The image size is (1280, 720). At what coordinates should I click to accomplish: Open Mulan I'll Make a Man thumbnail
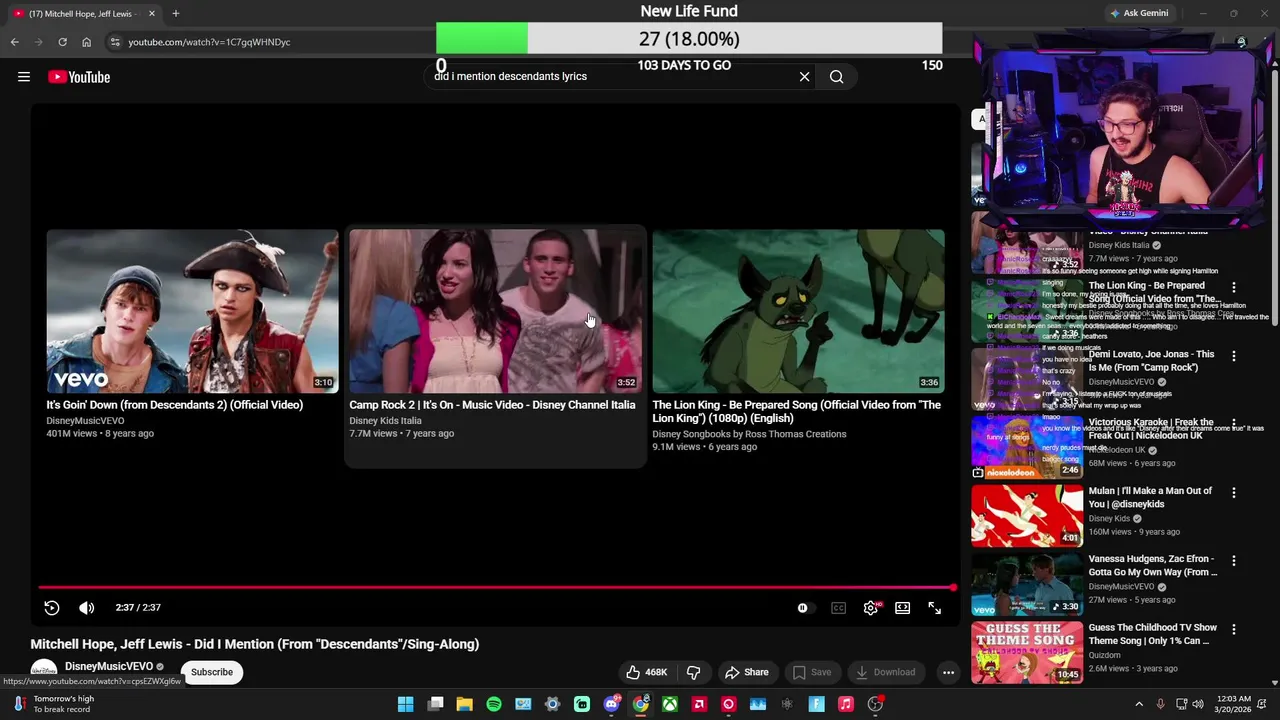click(x=1027, y=516)
